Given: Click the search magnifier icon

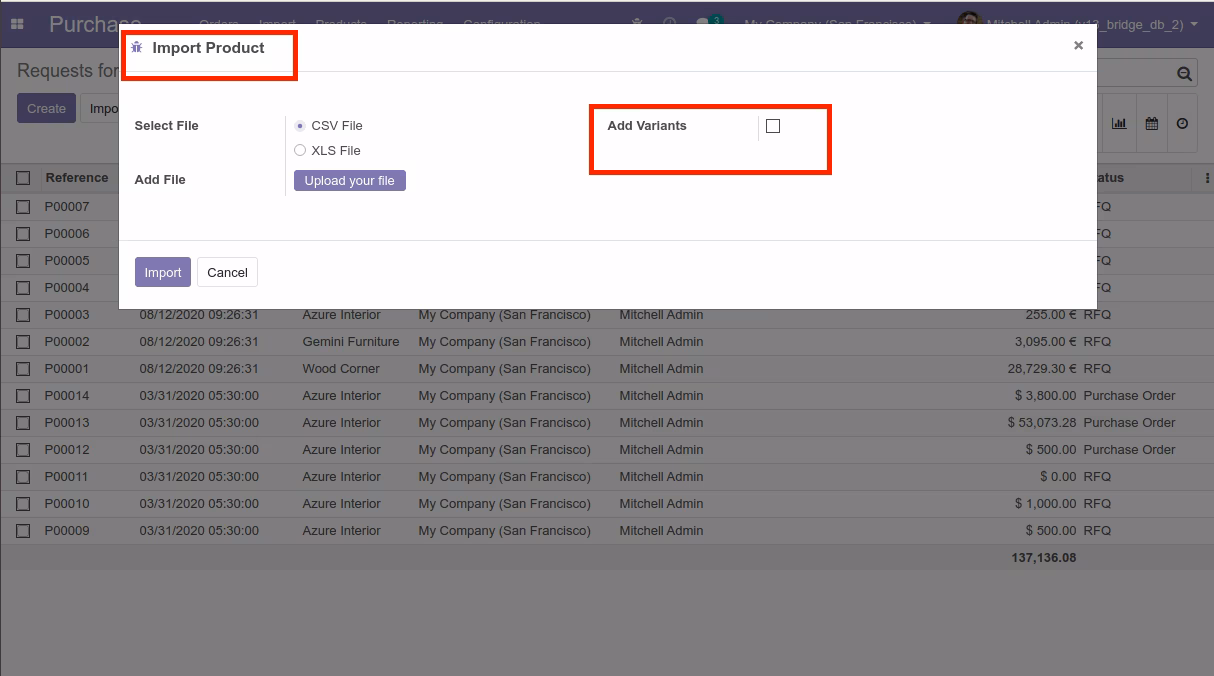Looking at the screenshot, I should point(1184,73).
